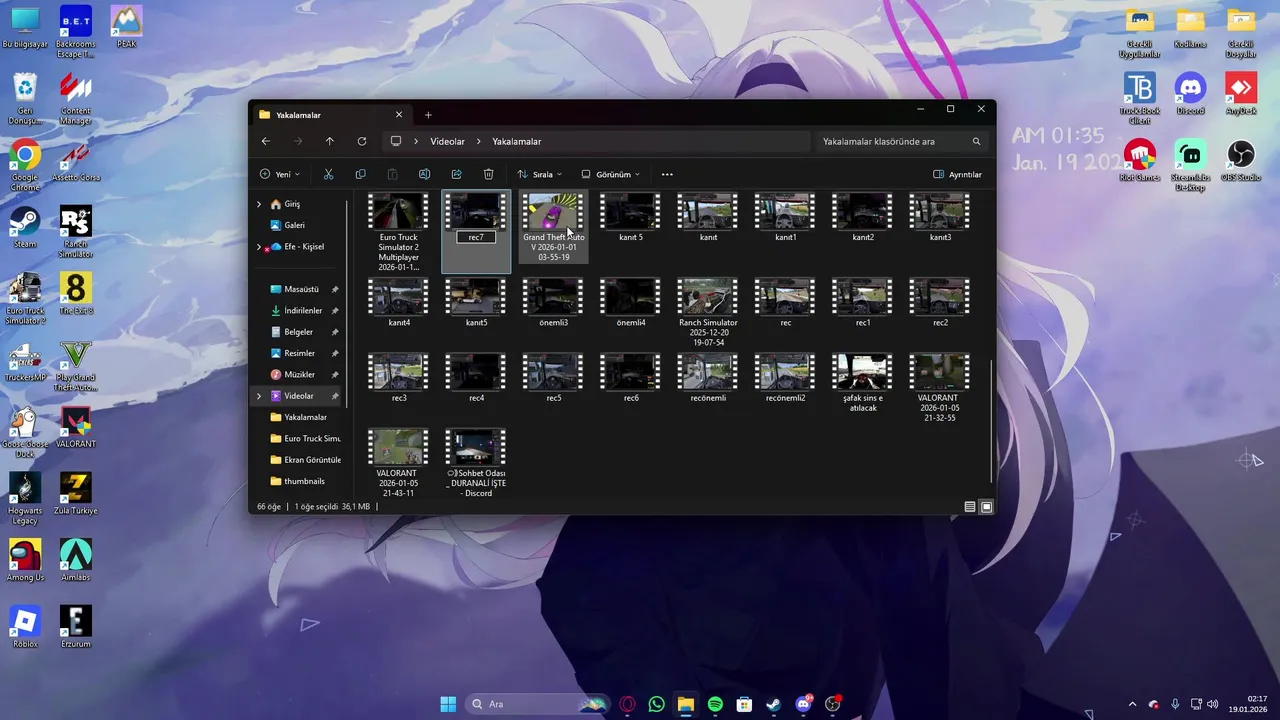Add a new Explorer tab
Screen dimensions: 1280x720
click(428, 115)
